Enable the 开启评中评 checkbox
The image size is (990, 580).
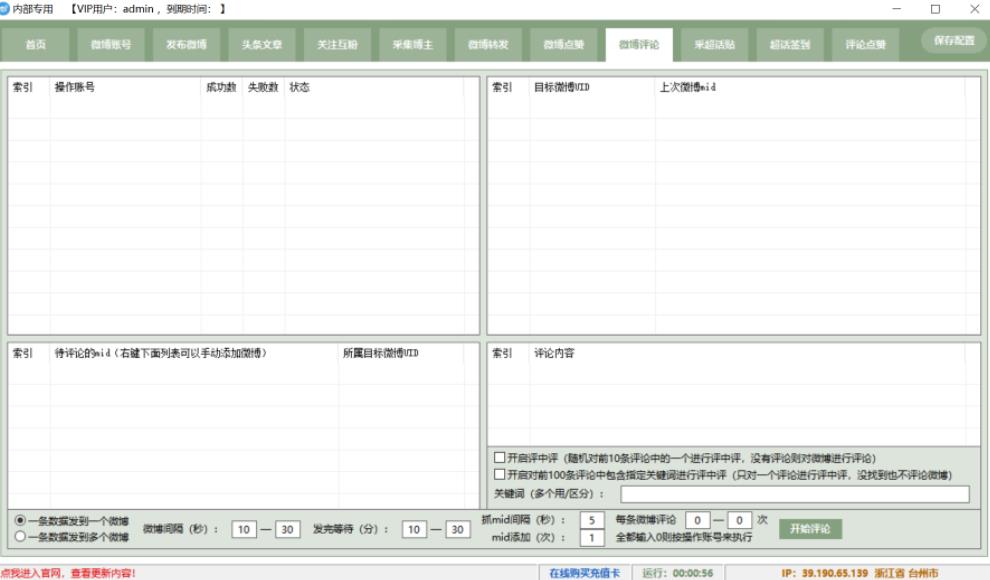point(499,458)
